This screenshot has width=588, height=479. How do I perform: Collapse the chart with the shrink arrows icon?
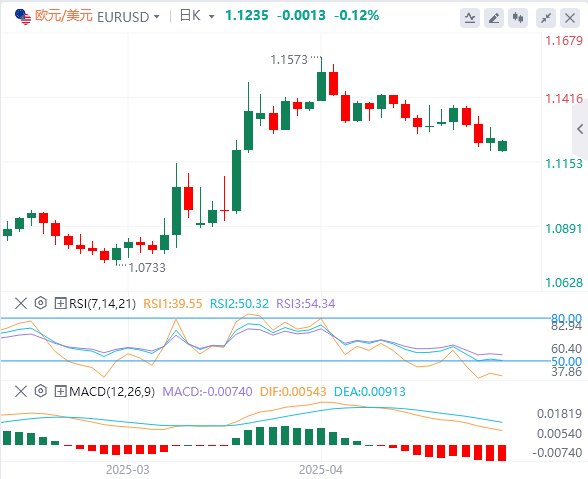[x=546, y=18]
